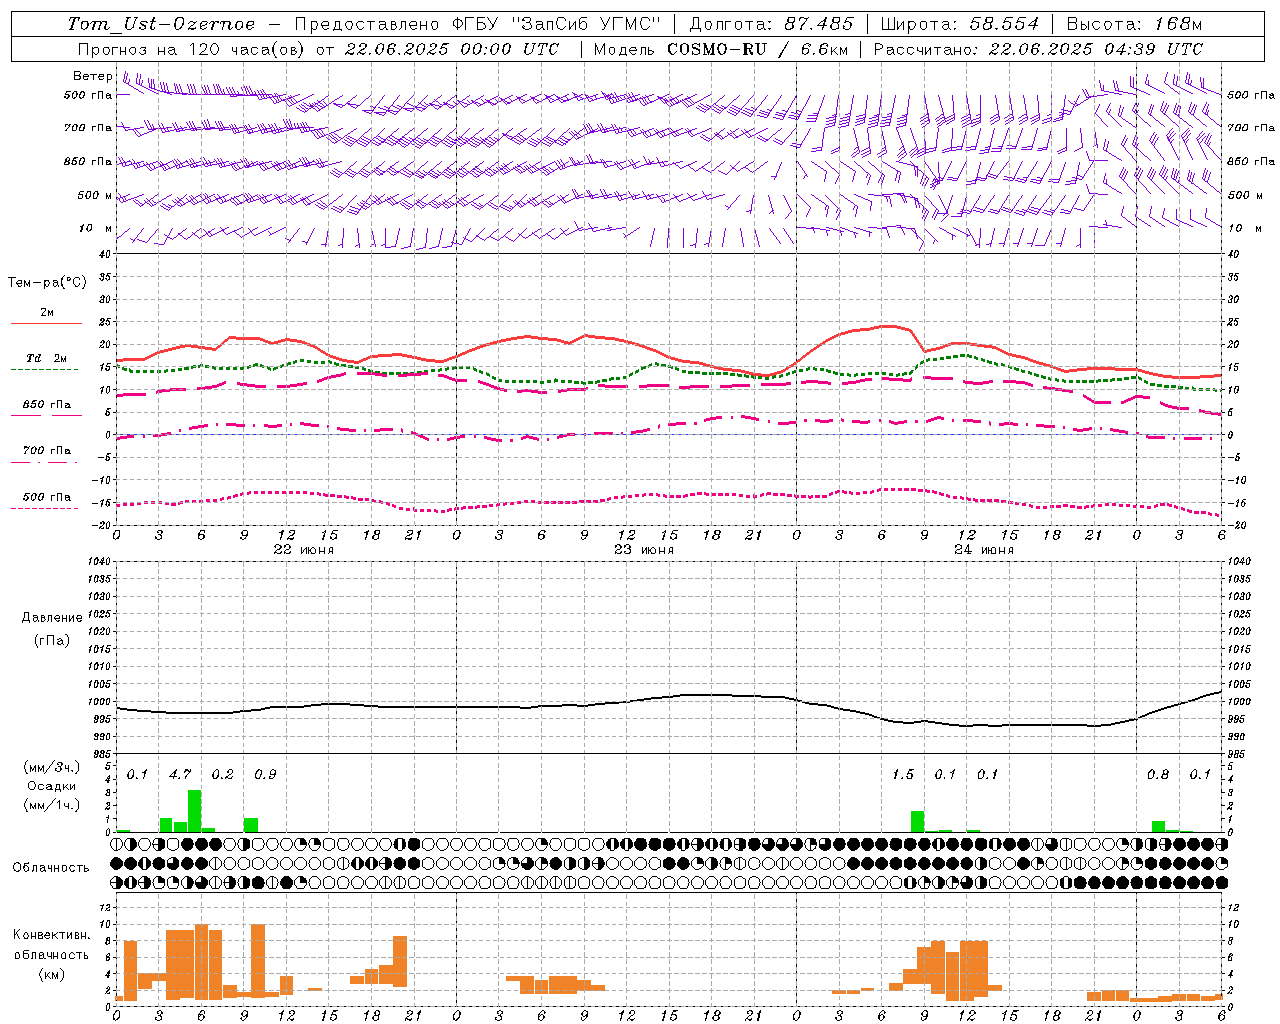Click the 0.8 precipitation value

(1158, 774)
